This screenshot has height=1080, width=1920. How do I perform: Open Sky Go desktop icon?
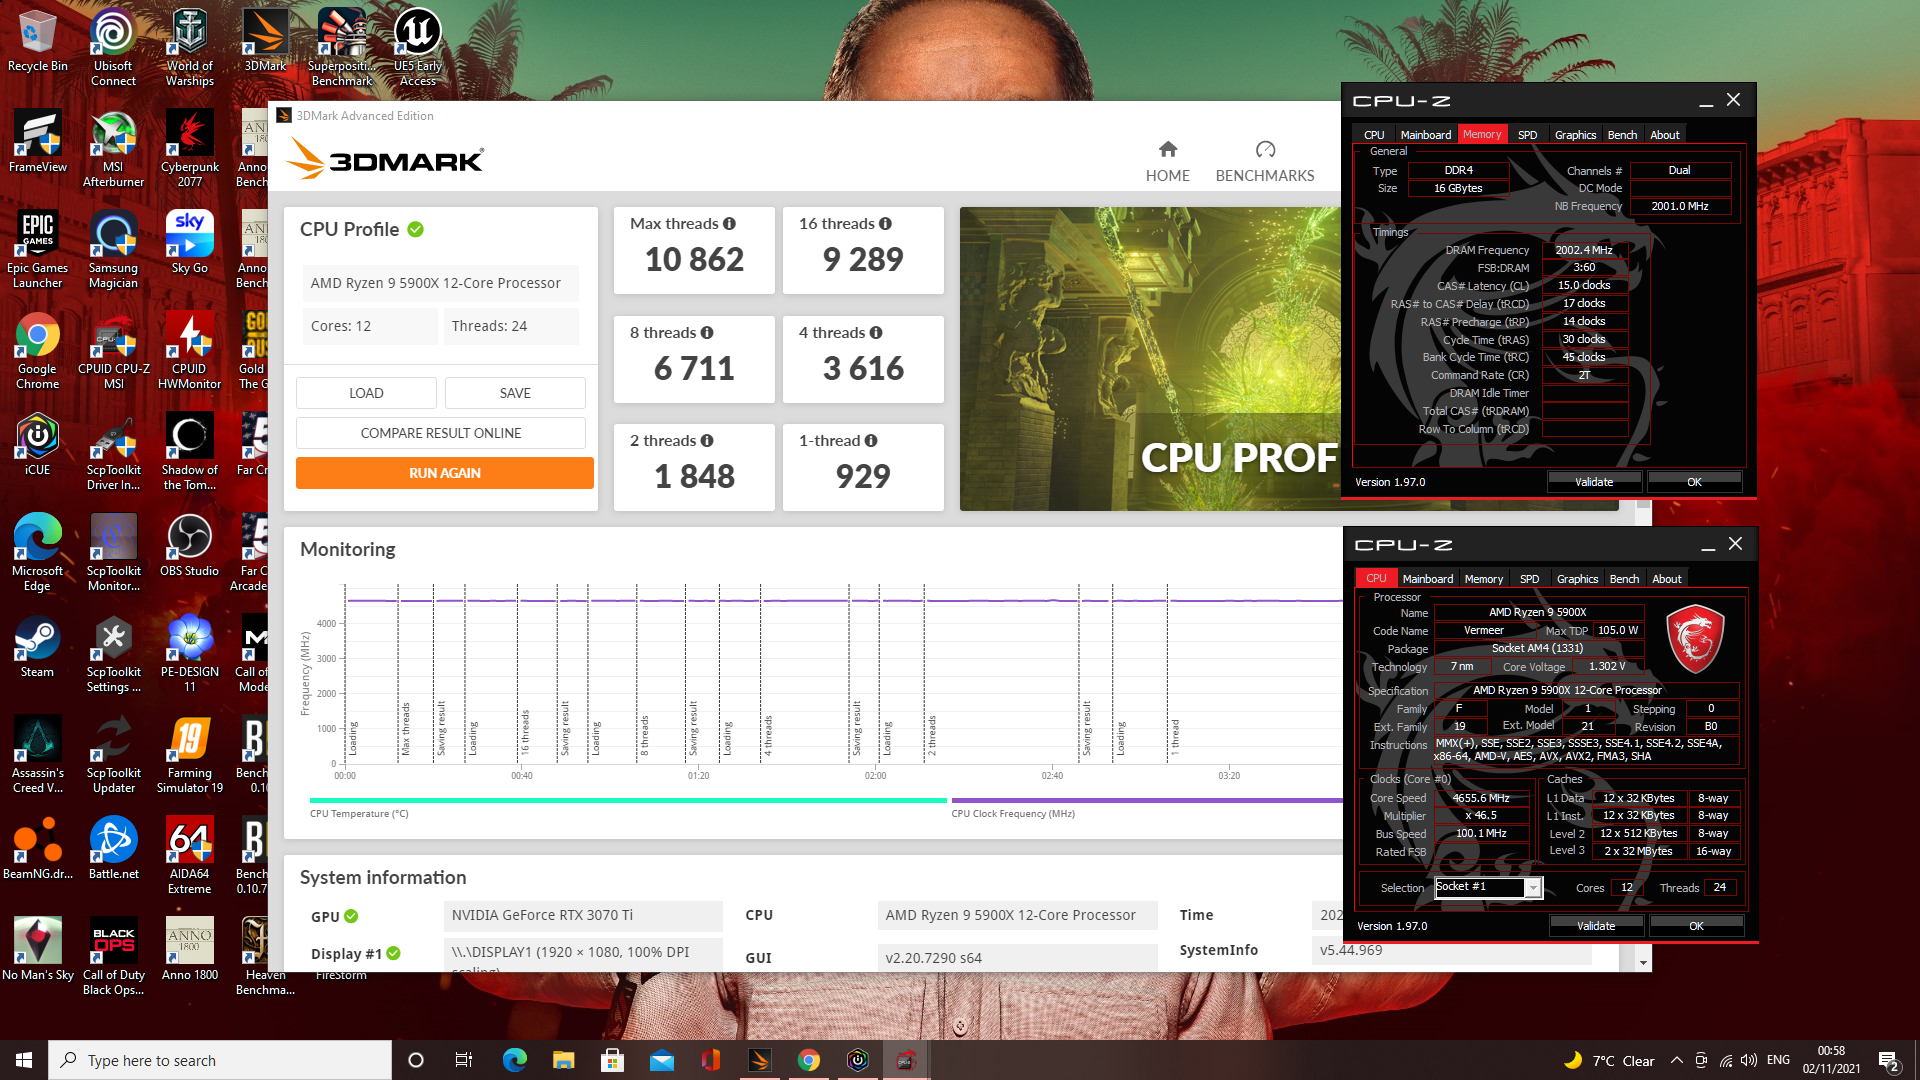[x=189, y=242]
